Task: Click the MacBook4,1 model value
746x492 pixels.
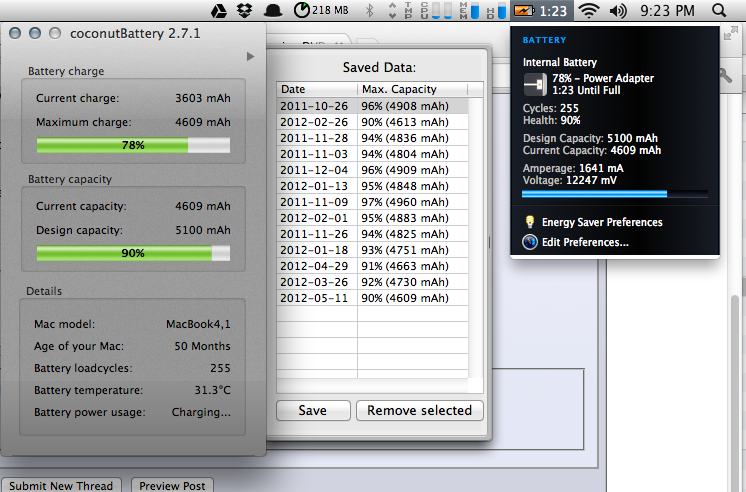Action: 198,324
